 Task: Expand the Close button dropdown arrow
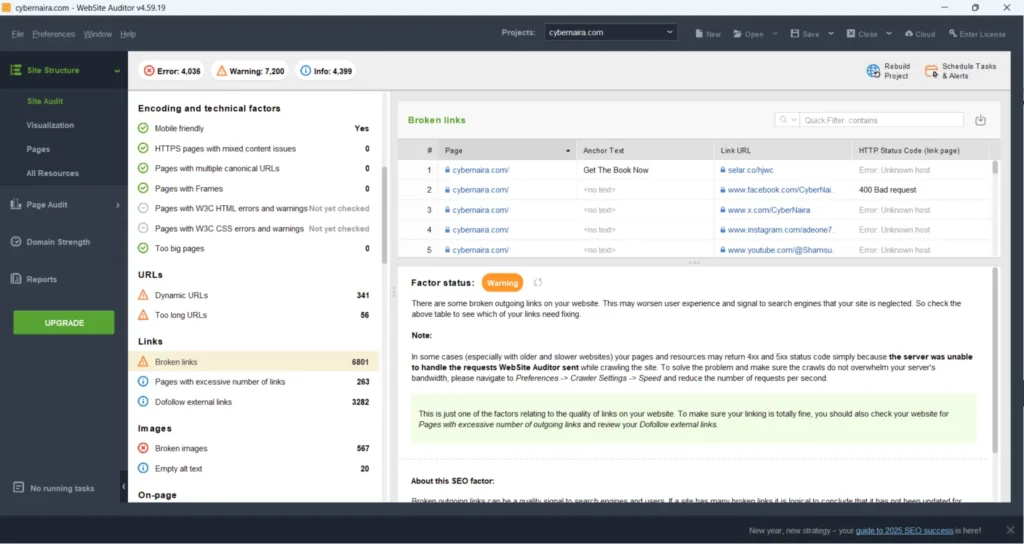coord(889,34)
